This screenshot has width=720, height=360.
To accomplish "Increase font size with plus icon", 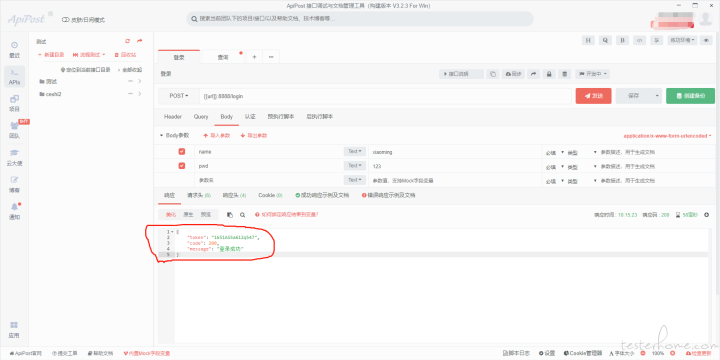I will (x=672, y=353).
